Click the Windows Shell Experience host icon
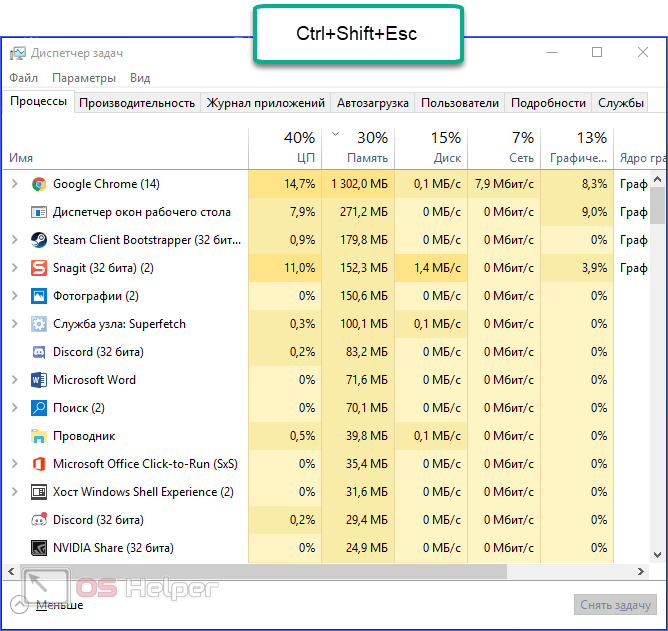668x631 pixels. (39, 492)
